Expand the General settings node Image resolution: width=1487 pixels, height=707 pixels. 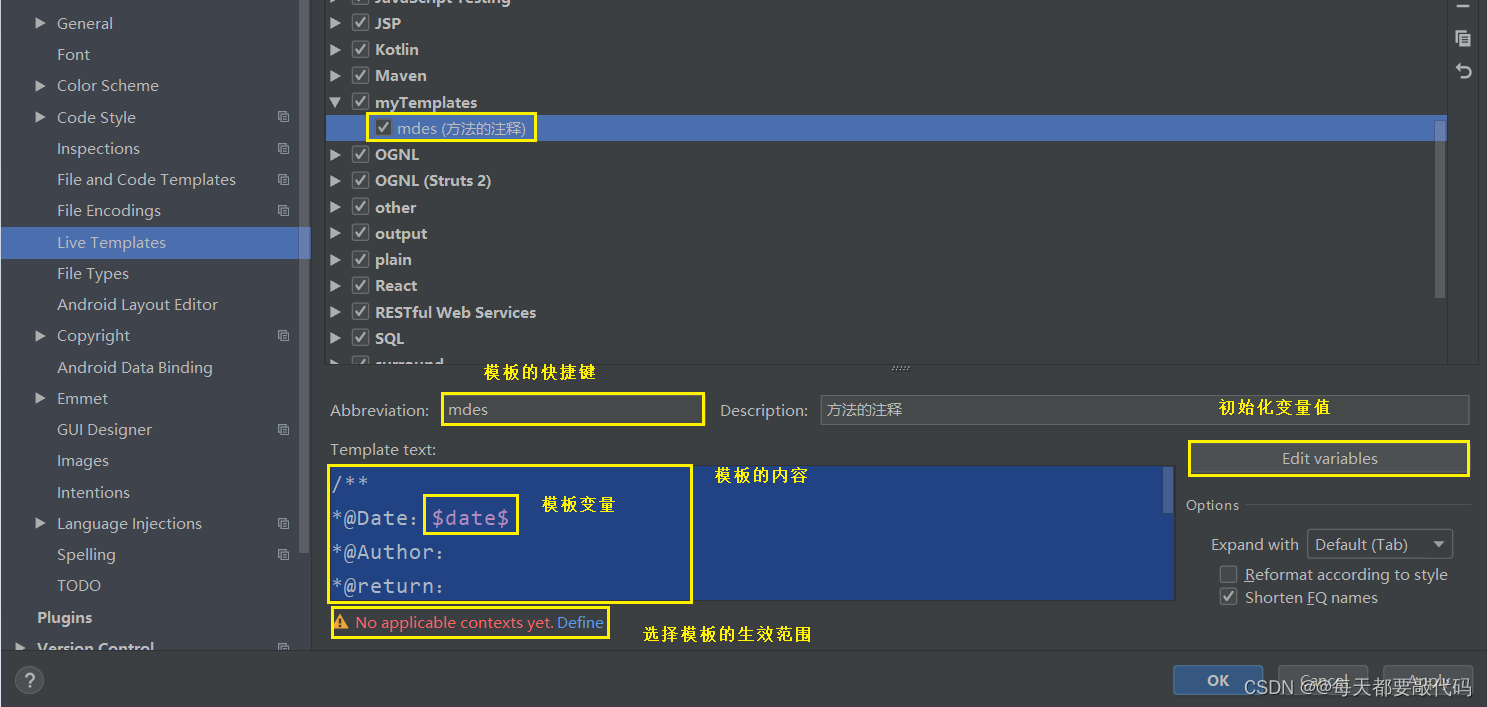click(40, 23)
